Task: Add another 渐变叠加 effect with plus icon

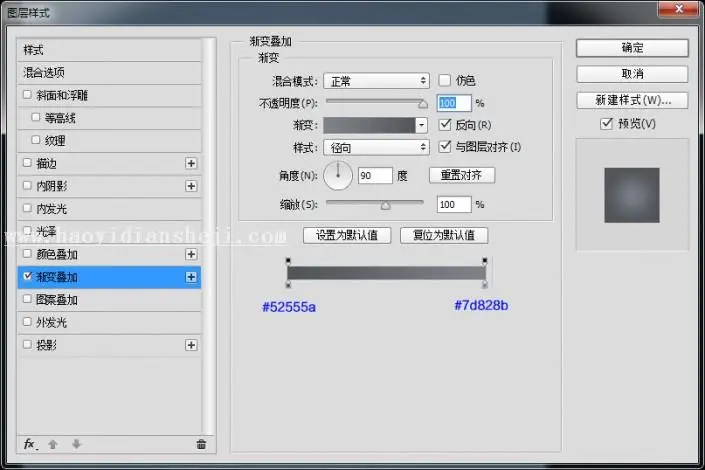Action: pyautogui.click(x=191, y=277)
